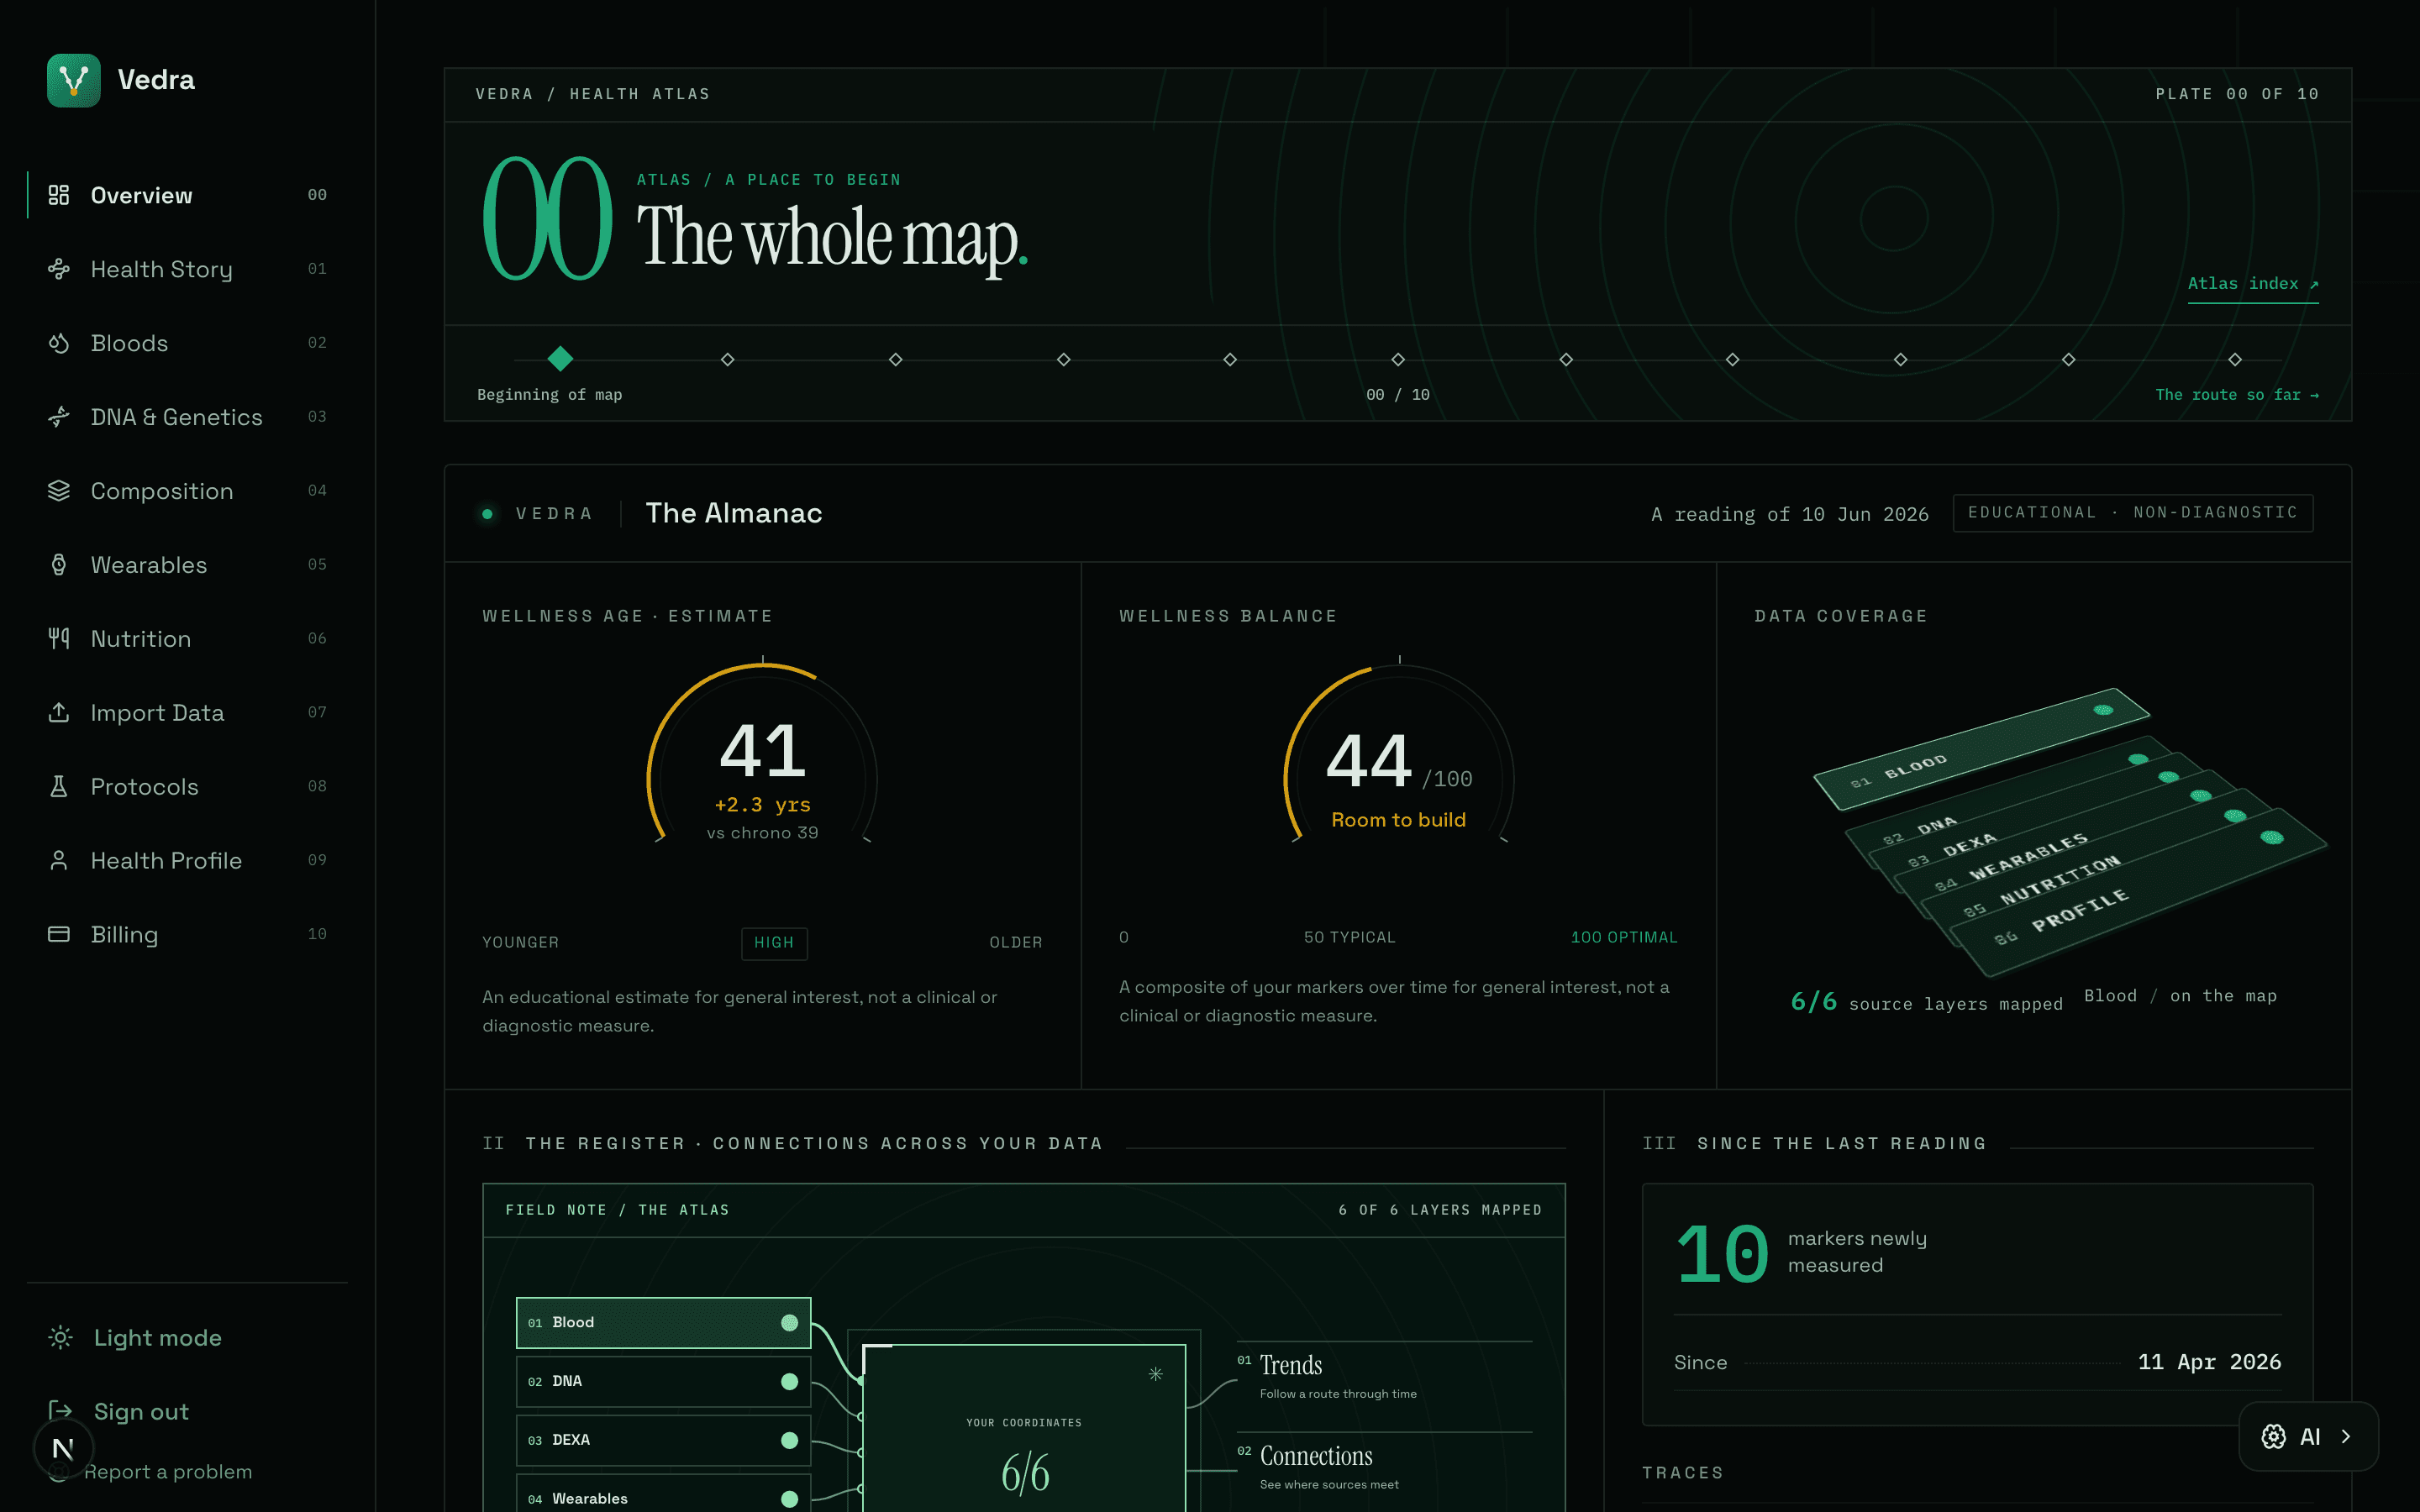Click the DNA & Genetics icon

(x=59, y=417)
